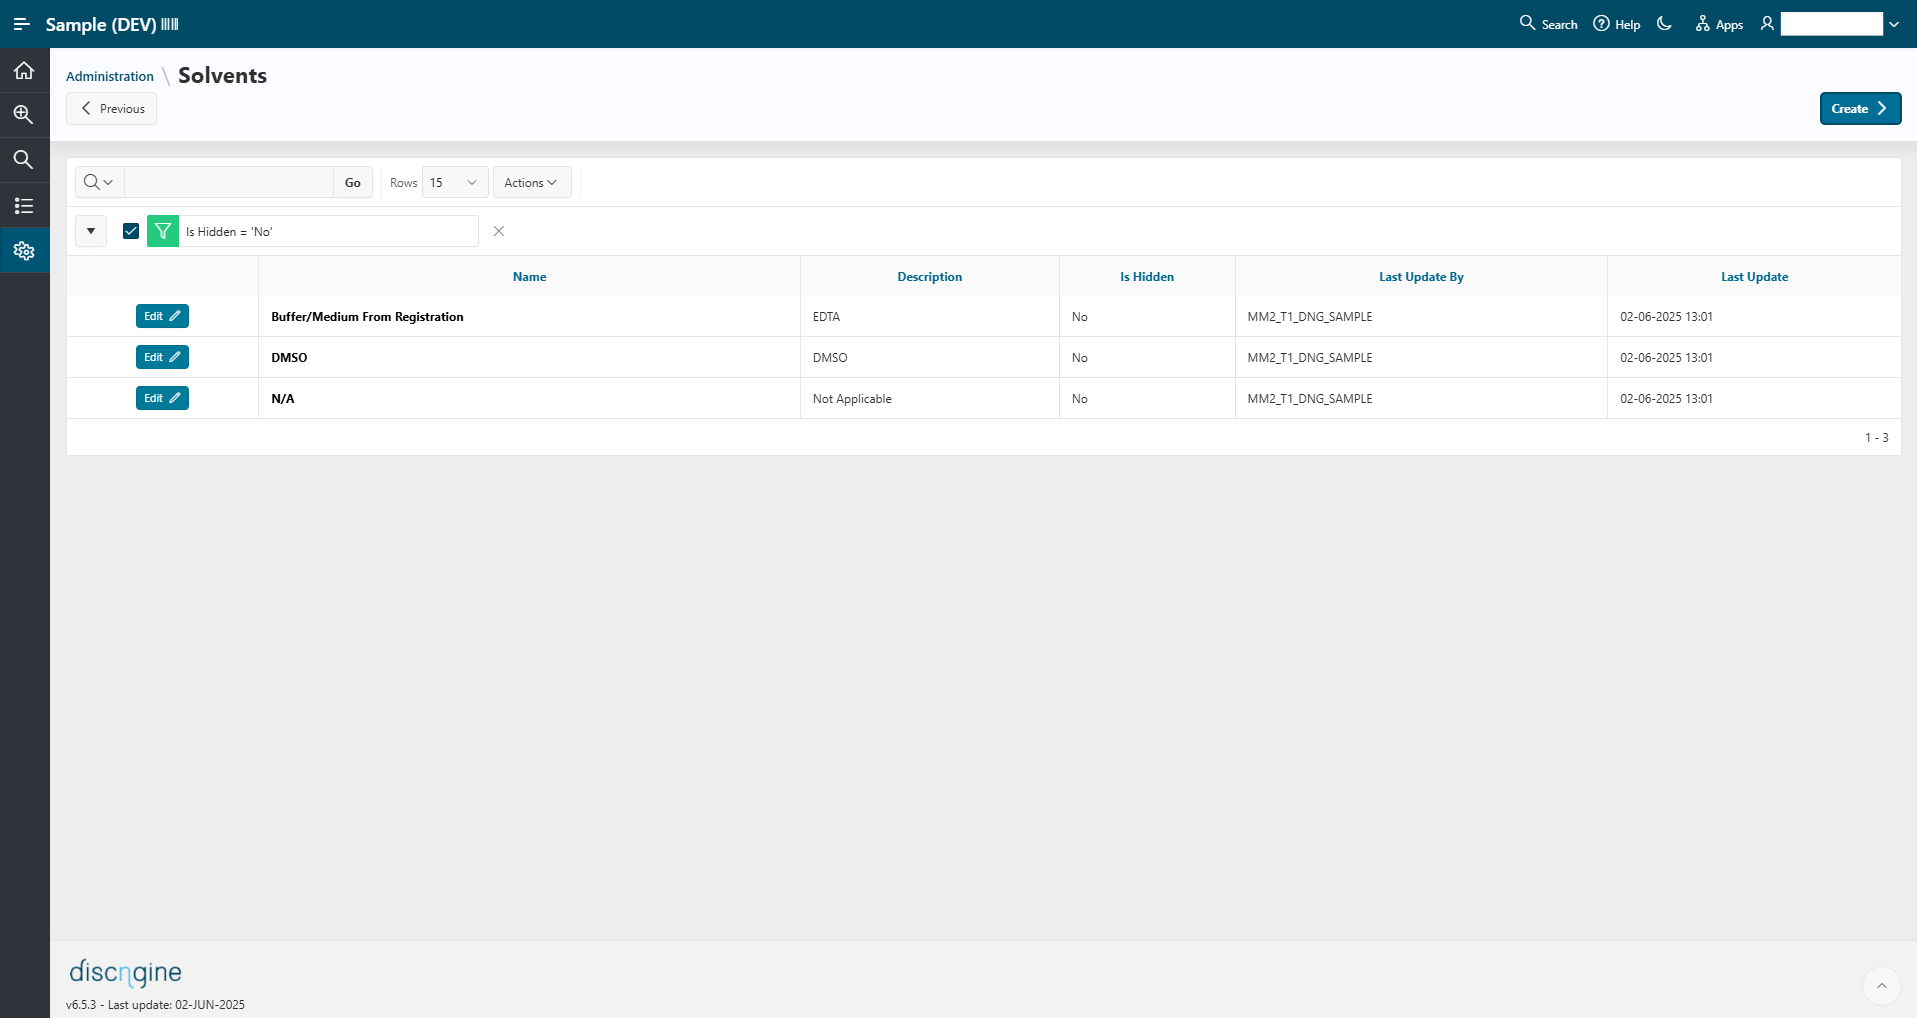This screenshot has width=1917, height=1018.
Task: Open the Is Hidden column header
Action: click(1147, 277)
